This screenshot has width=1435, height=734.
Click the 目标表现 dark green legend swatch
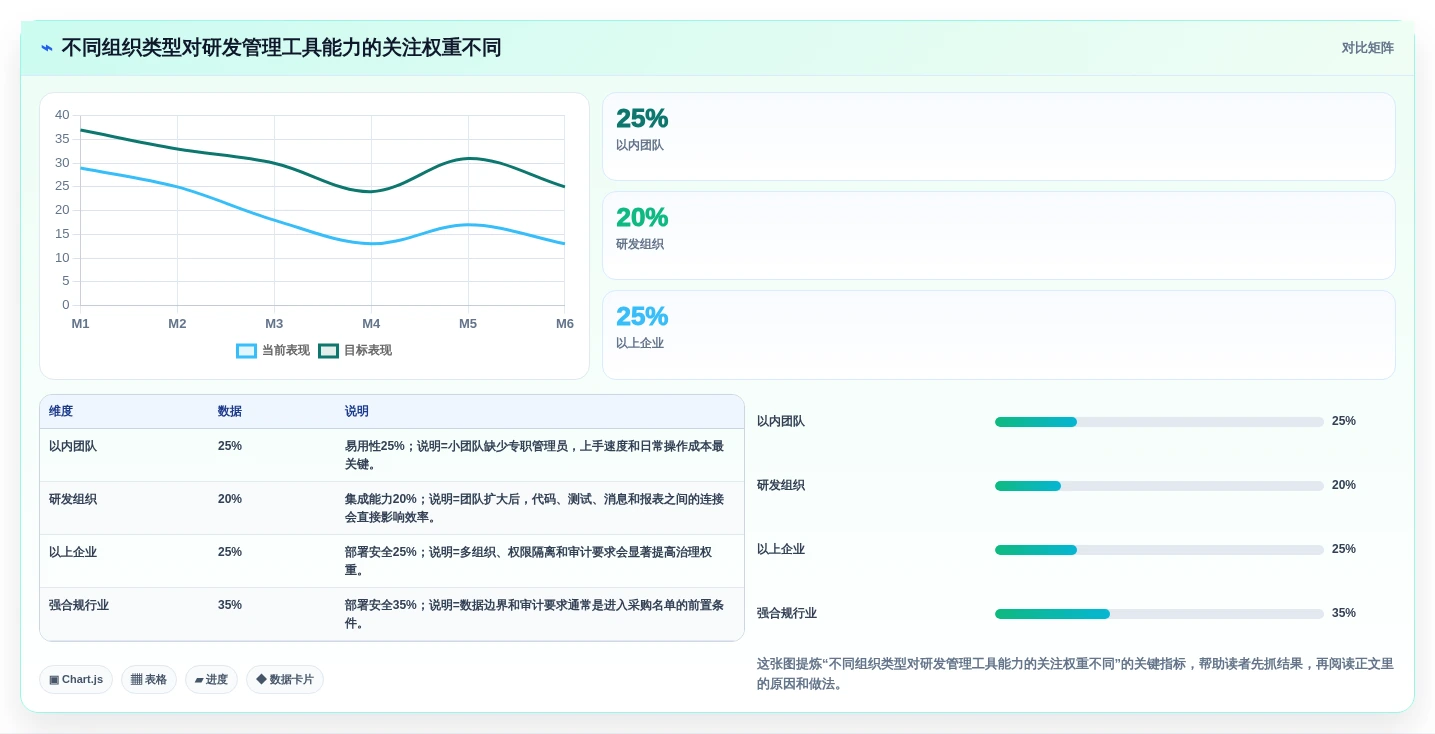tap(328, 351)
